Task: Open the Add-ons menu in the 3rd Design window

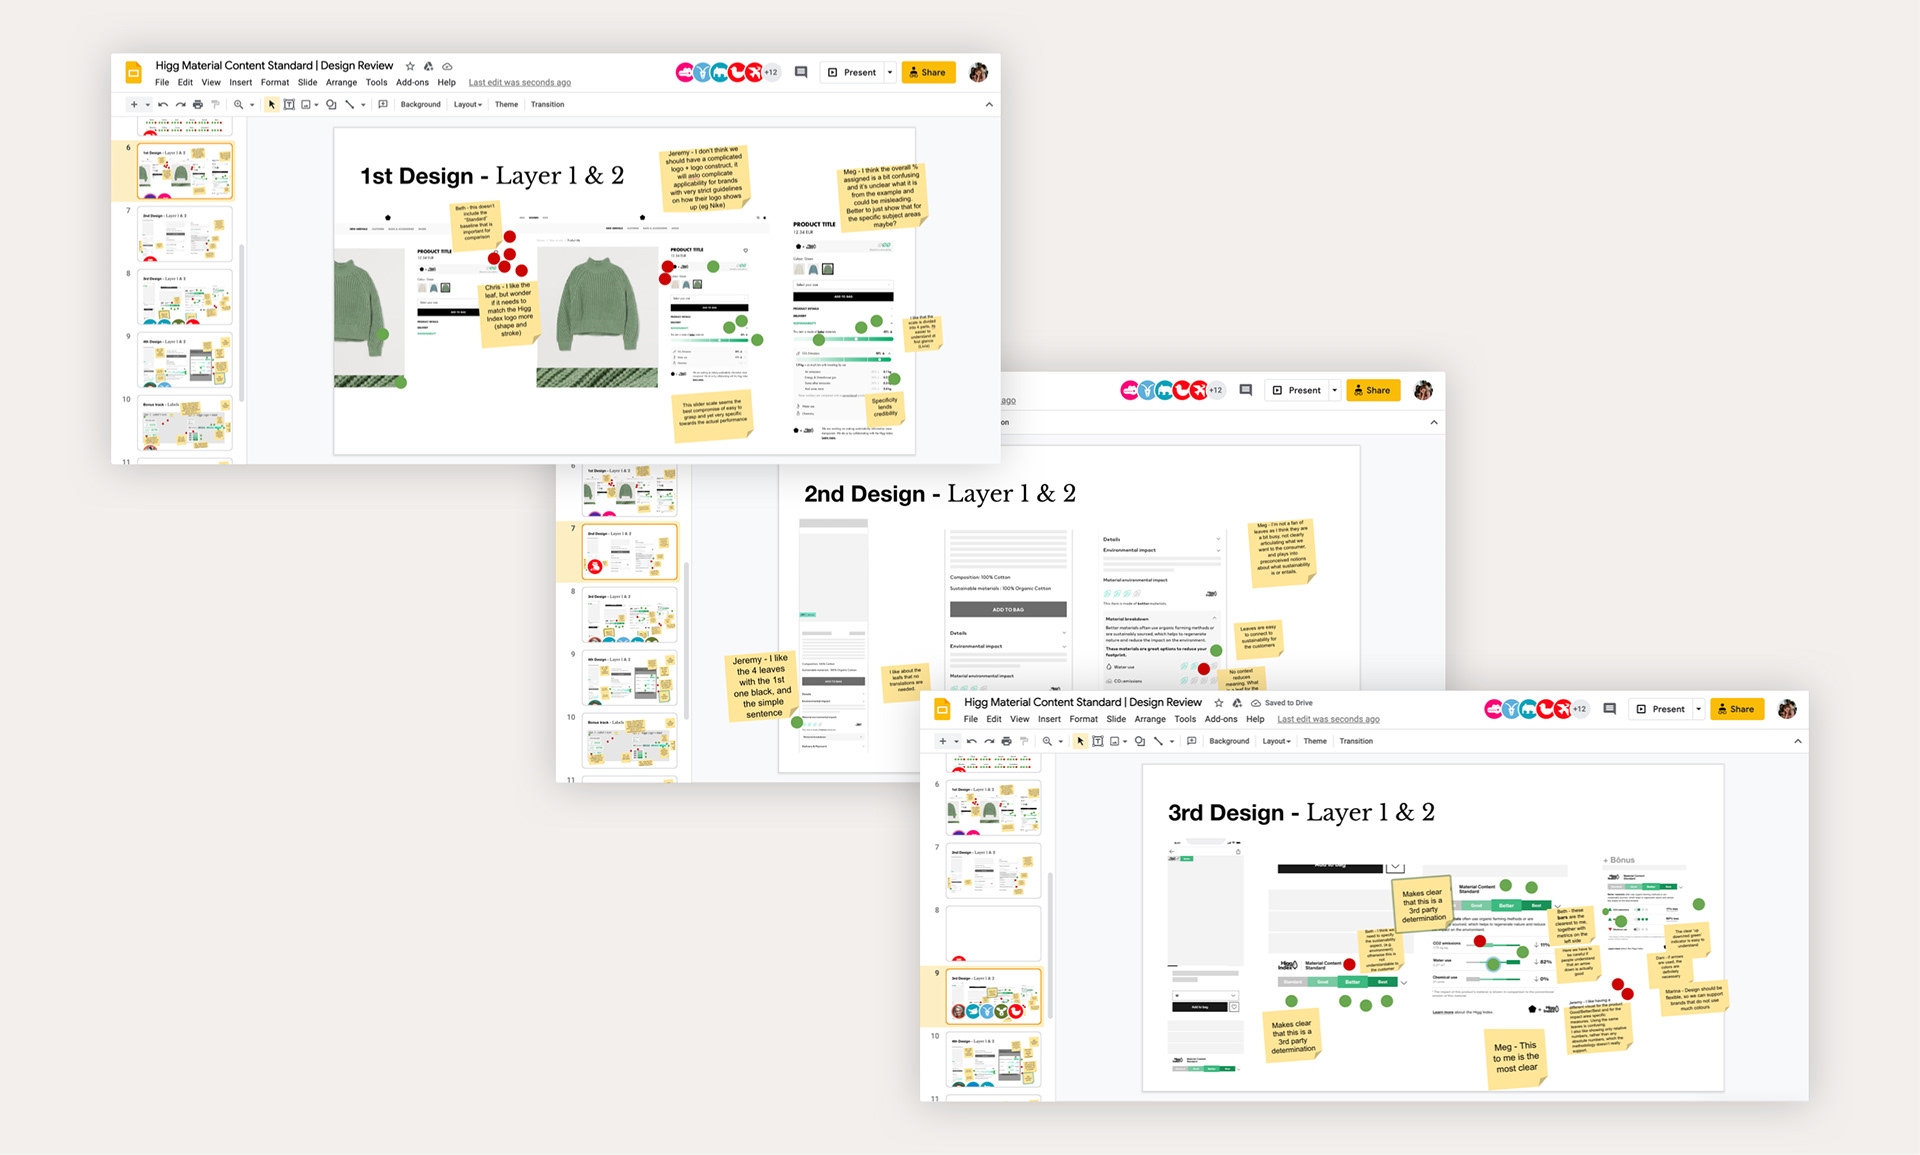Action: click(x=1220, y=719)
